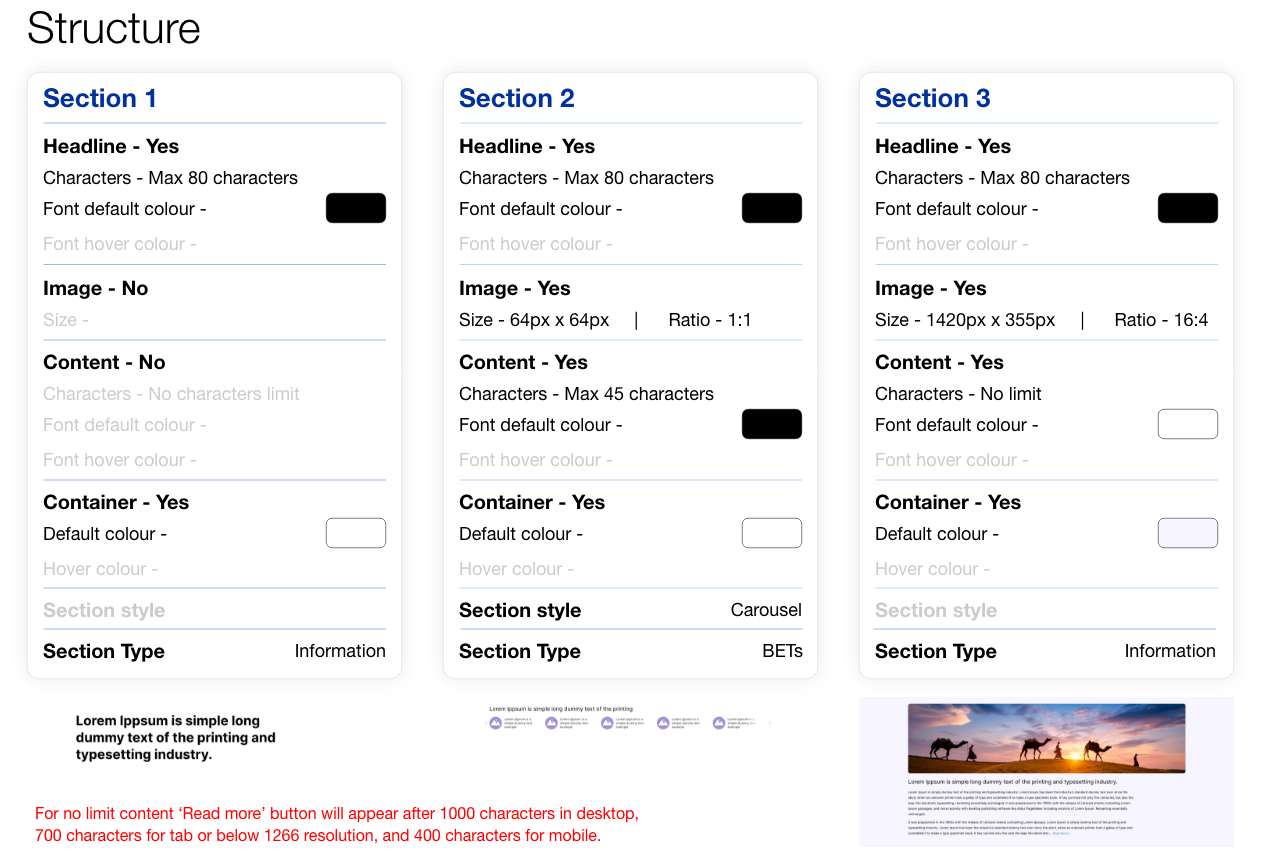Select the 'Section 1' title
This screenshot has height=852, width=1261.
pos(100,98)
